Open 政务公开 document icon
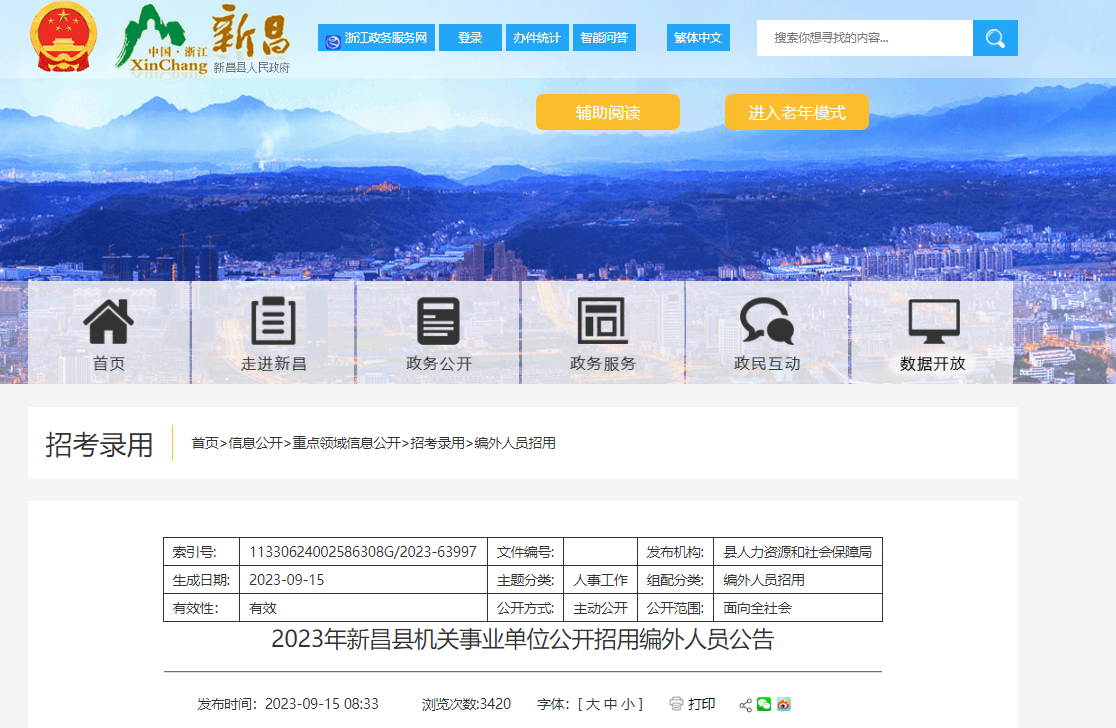 [438, 322]
